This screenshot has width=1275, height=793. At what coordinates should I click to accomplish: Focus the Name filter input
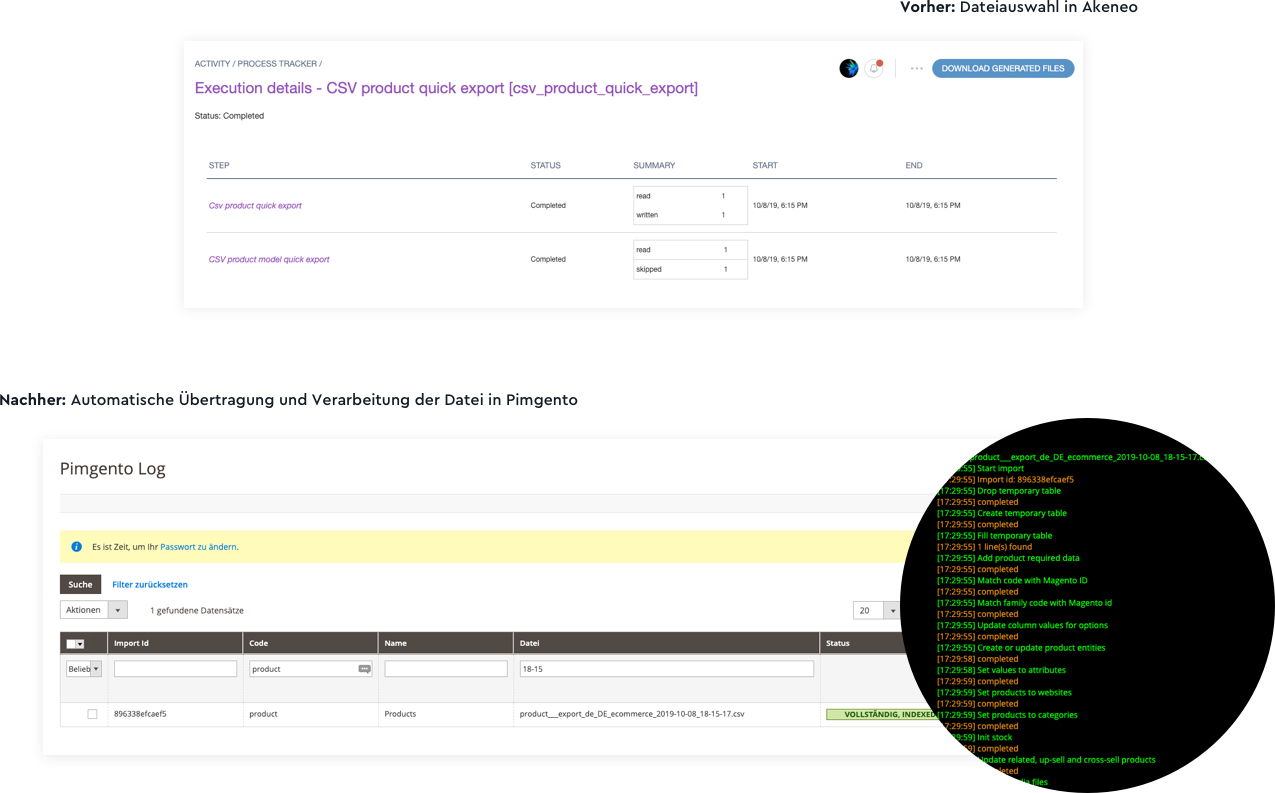[x=446, y=669]
